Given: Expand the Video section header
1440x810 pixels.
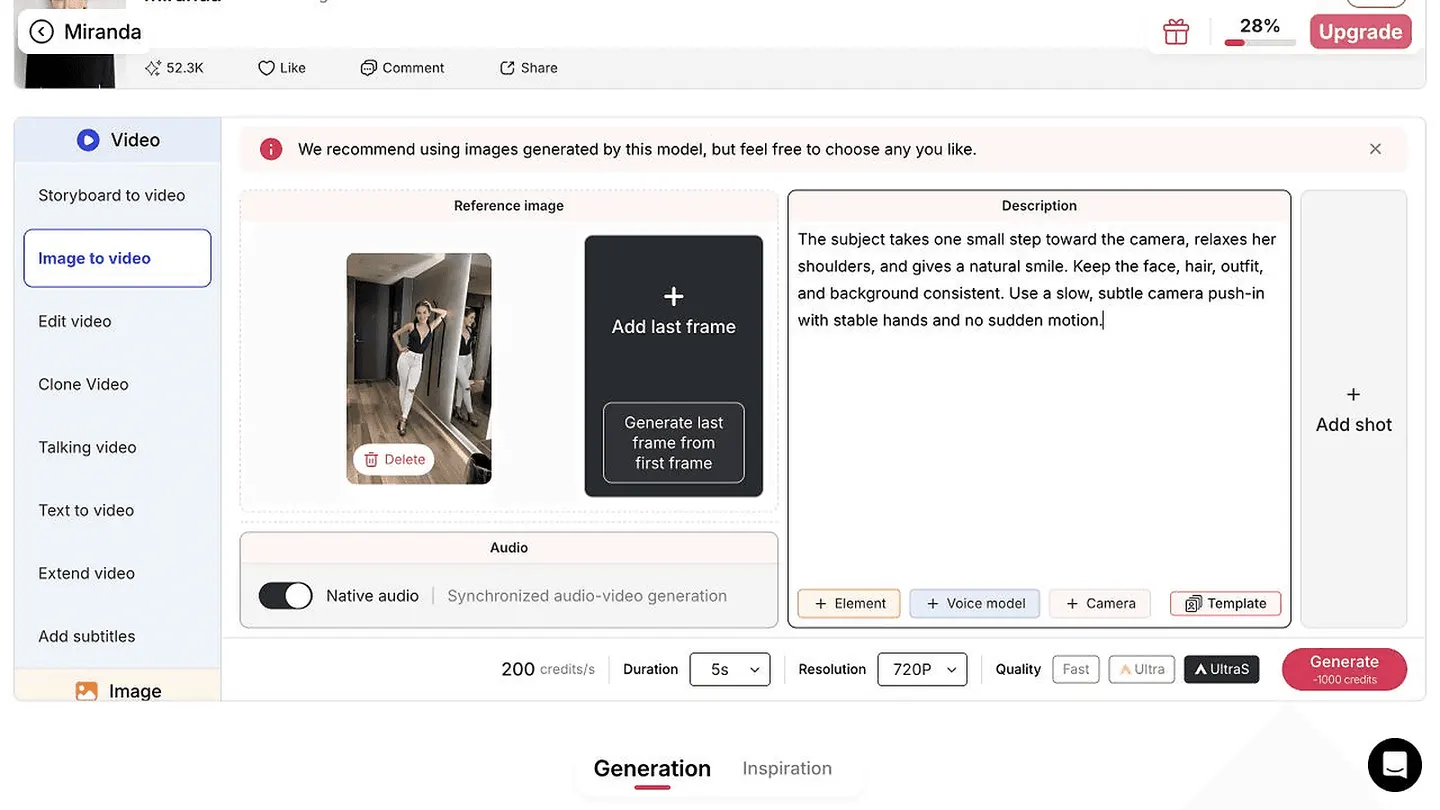Looking at the screenshot, I should pos(118,140).
